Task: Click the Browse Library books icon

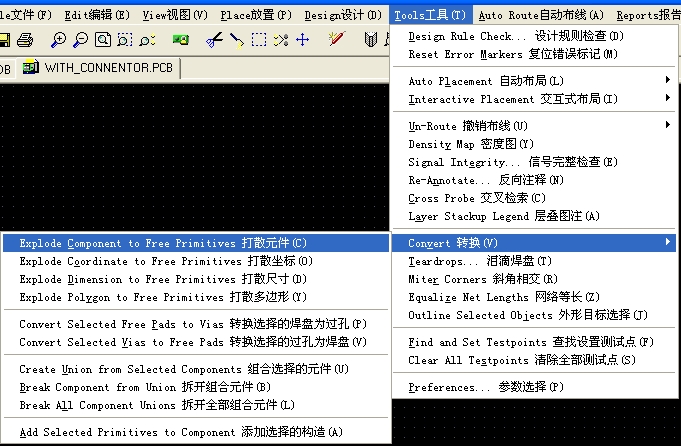Action: pos(370,40)
